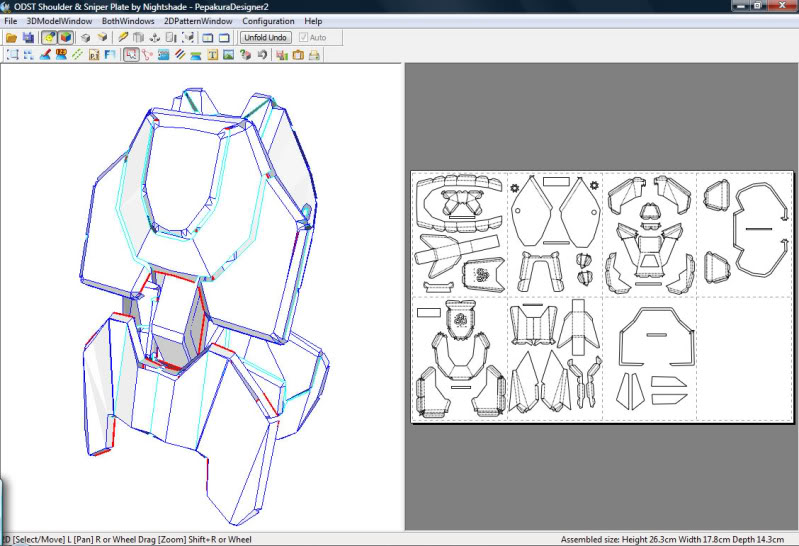The image size is (799, 546).
Task: Toggle the highlighted select/move cursor tool
Action: (x=131, y=54)
